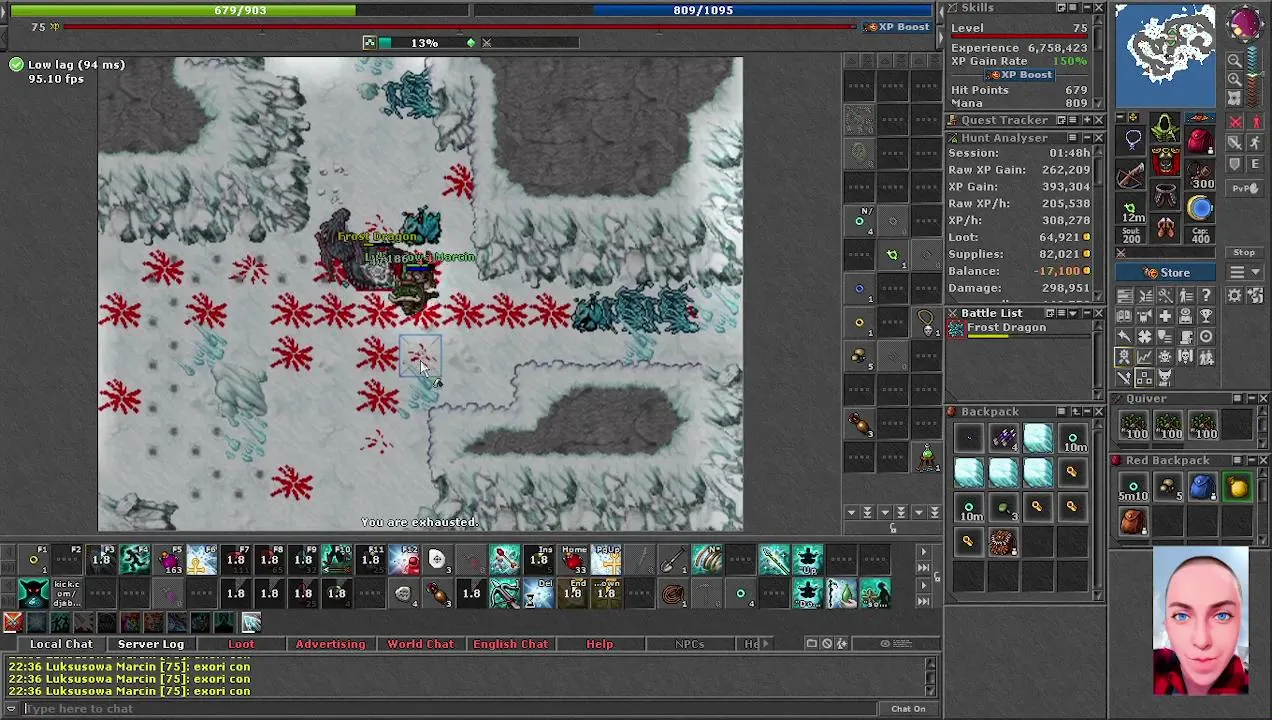Click the blue orb equipment slot
This screenshot has height=720, width=1272.
pos(1200,208)
